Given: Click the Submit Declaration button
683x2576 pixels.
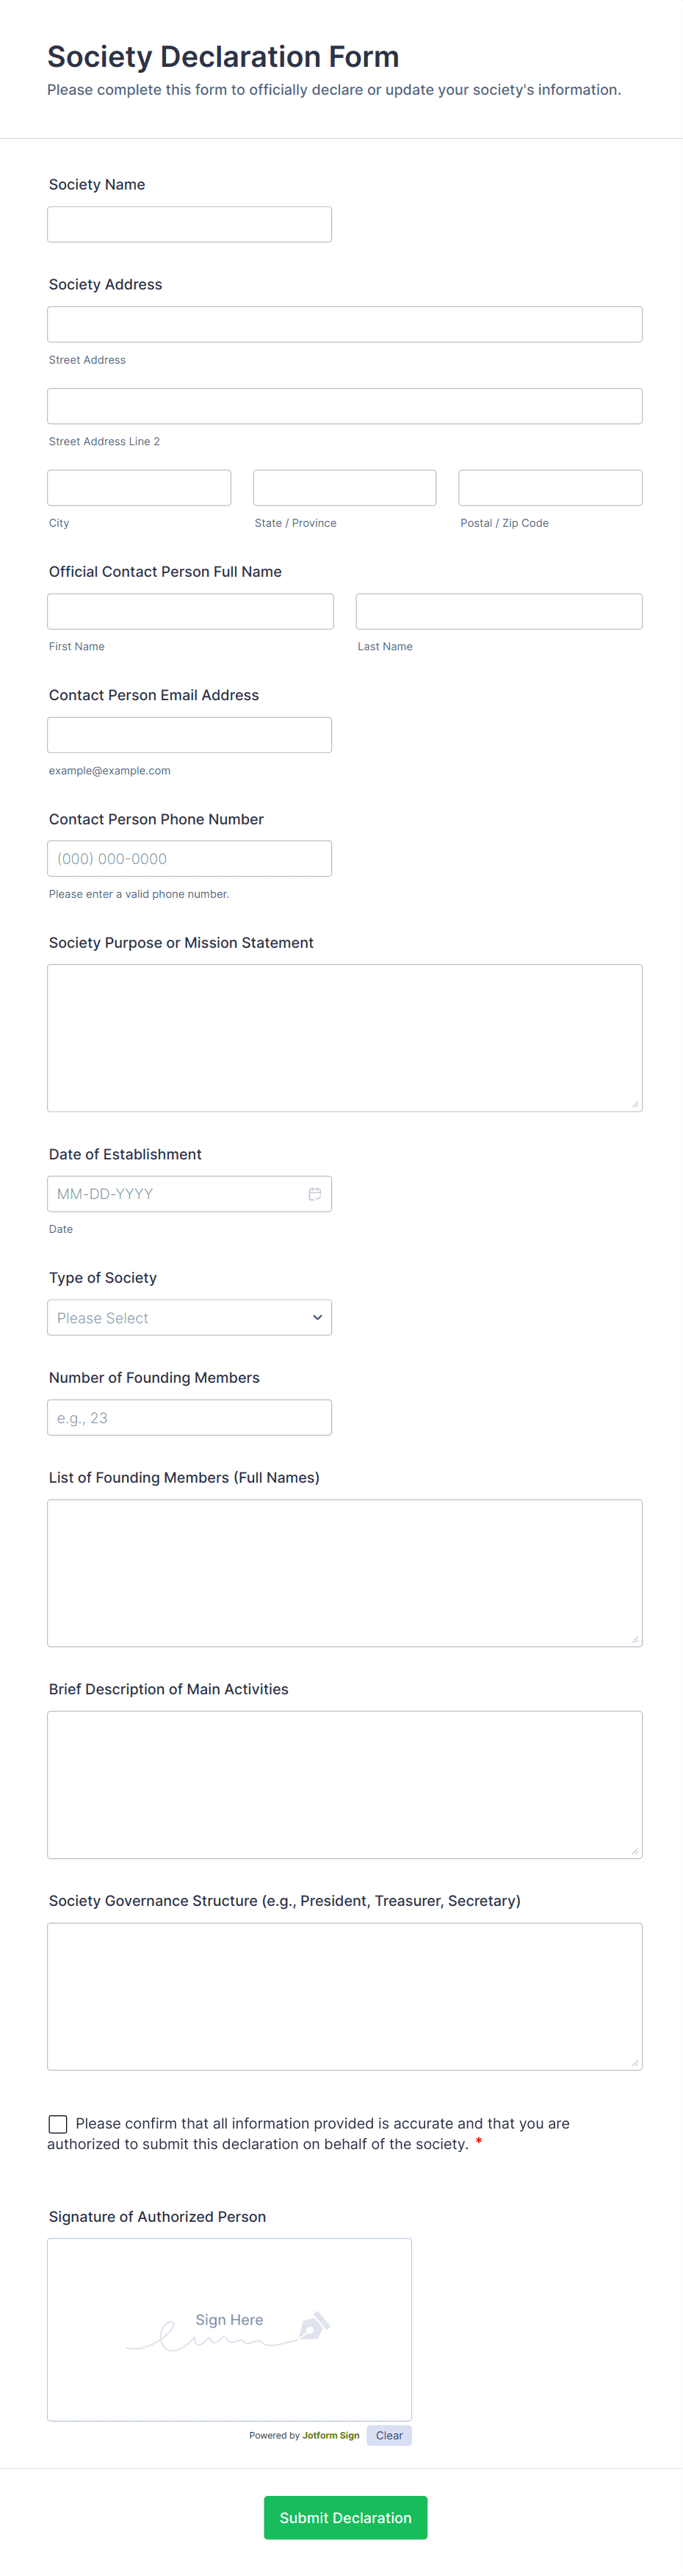Looking at the screenshot, I should tap(345, 2518).
